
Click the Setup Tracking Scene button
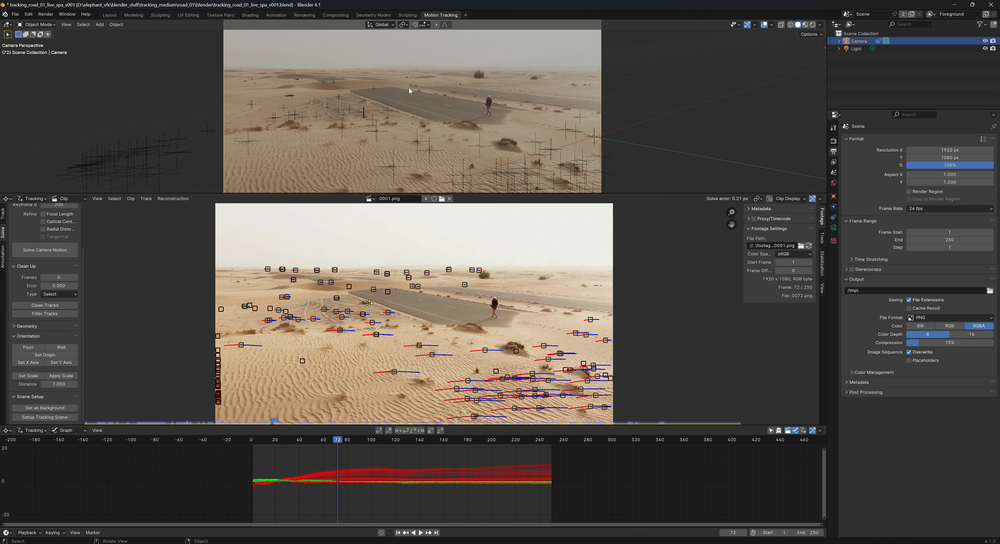45,417
